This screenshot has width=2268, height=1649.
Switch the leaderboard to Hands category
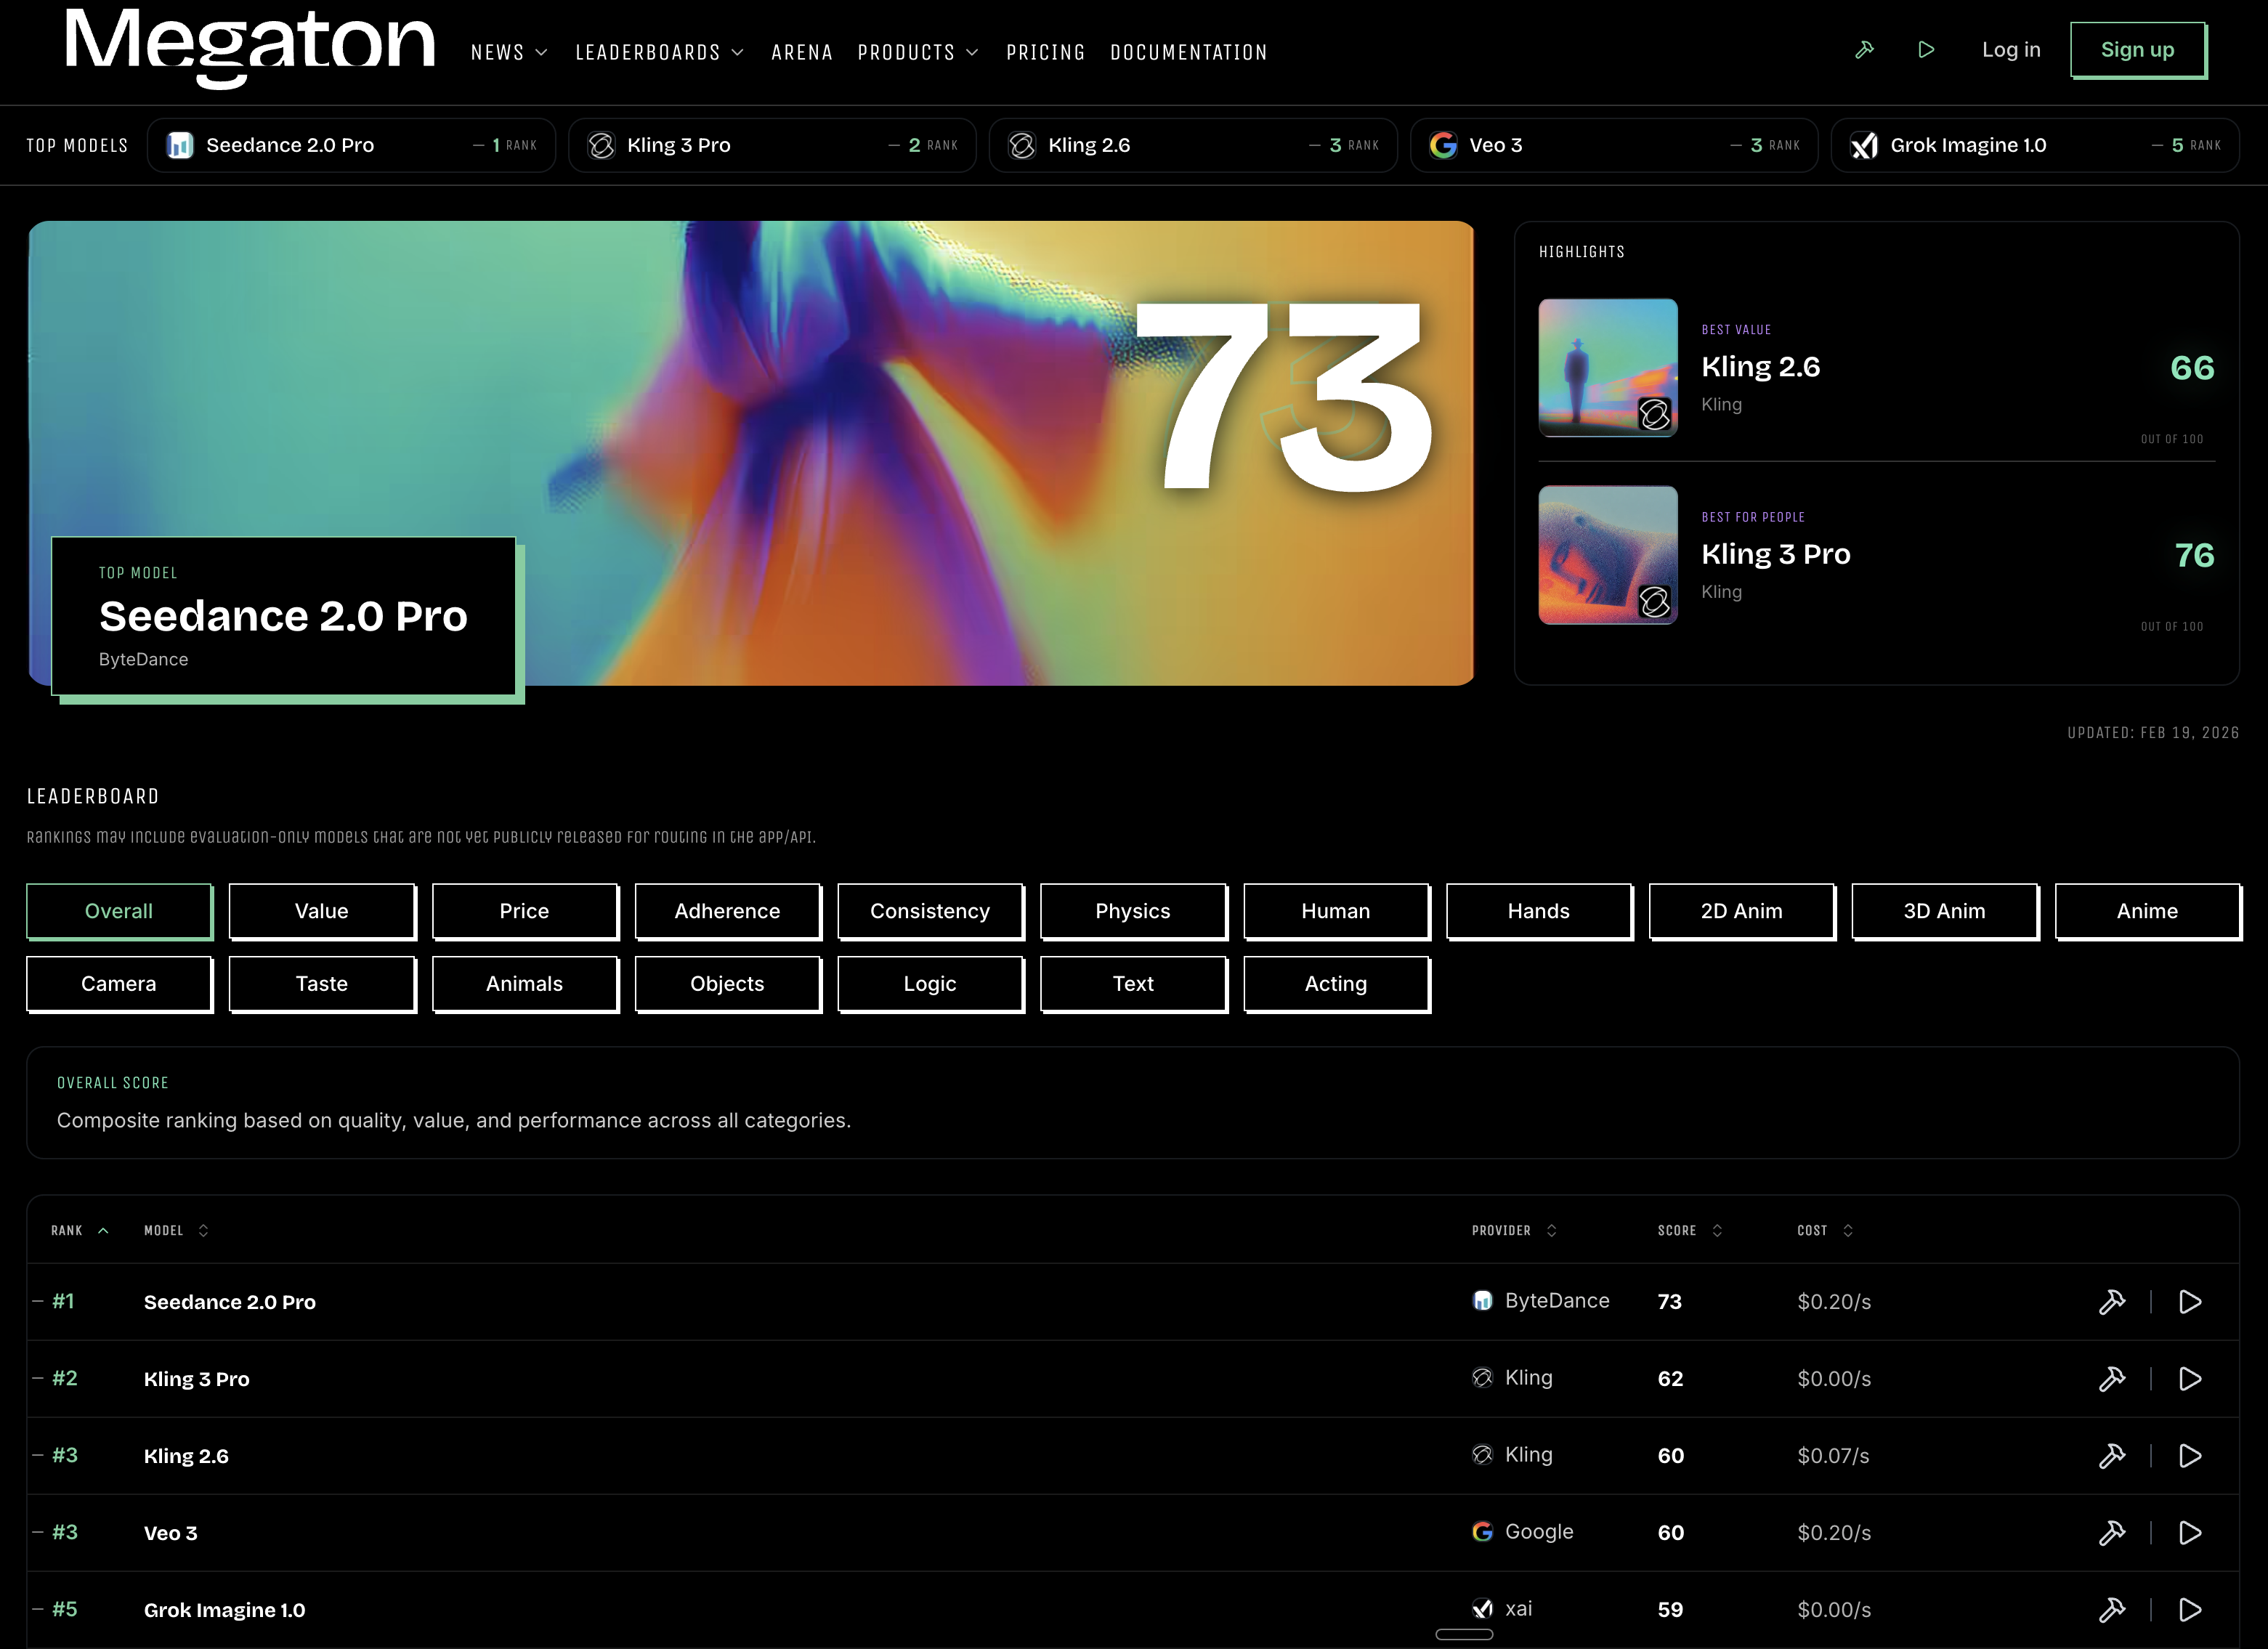pos(1539,911)
